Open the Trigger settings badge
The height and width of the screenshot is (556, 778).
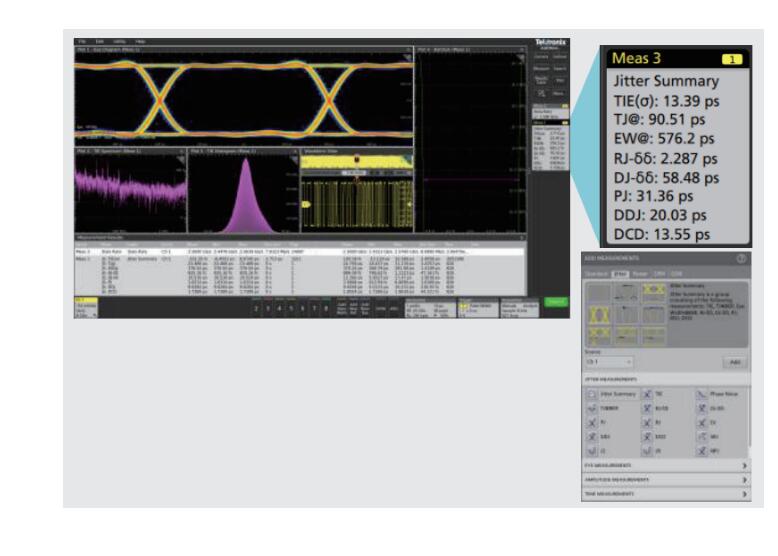478,308
